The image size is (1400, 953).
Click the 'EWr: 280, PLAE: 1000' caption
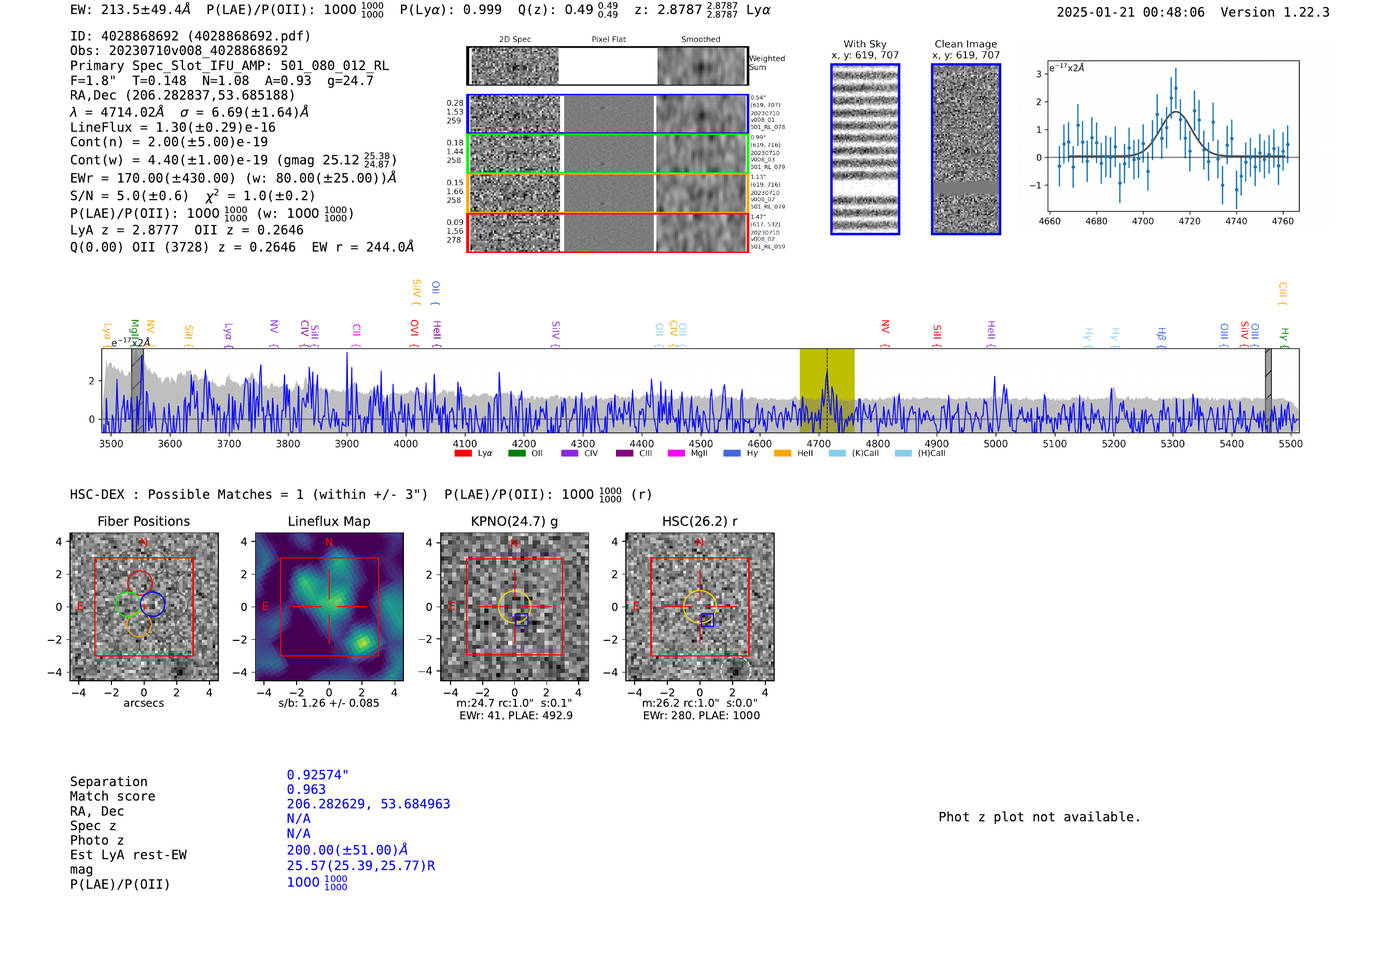click(701, 715)
